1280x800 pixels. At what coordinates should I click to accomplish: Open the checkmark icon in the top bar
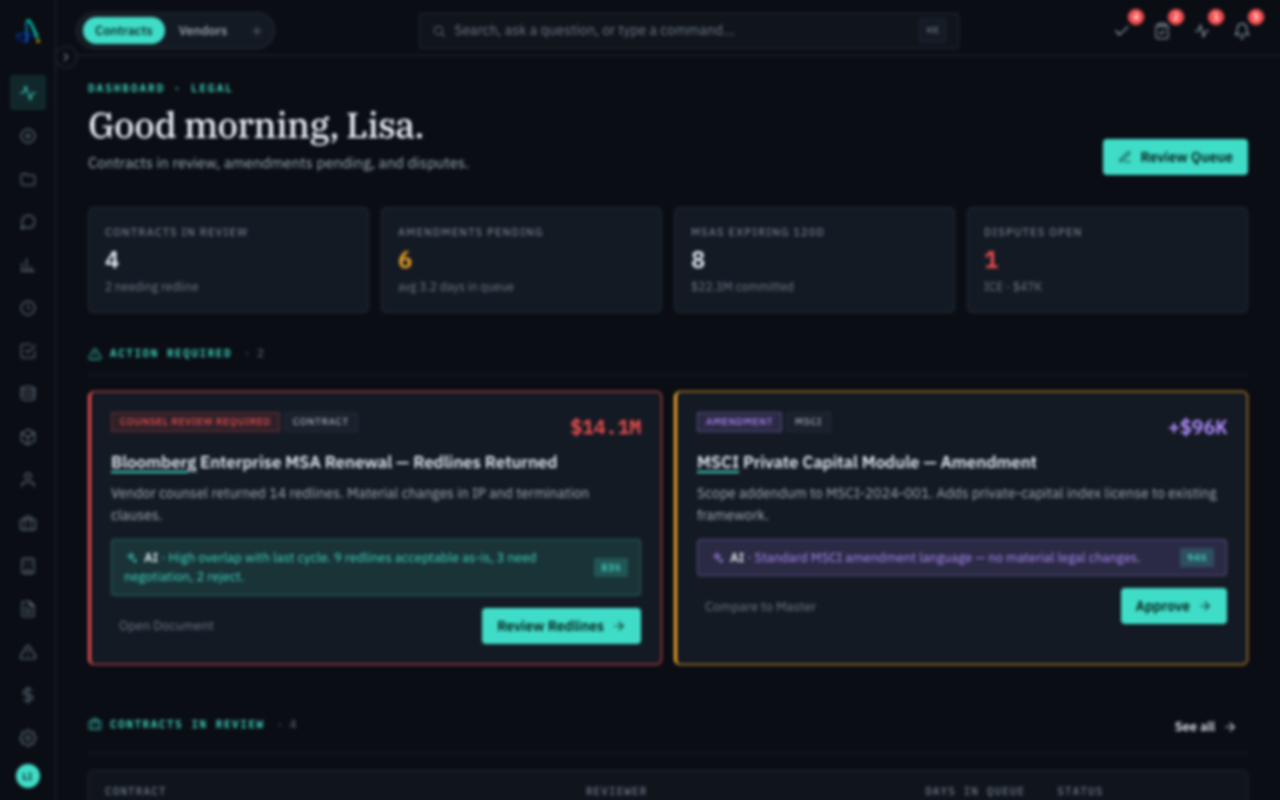click(x=1122, y=31)
